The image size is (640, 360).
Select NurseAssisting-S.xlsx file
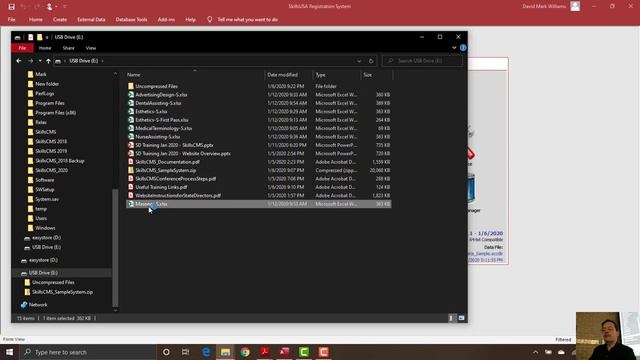158,137
